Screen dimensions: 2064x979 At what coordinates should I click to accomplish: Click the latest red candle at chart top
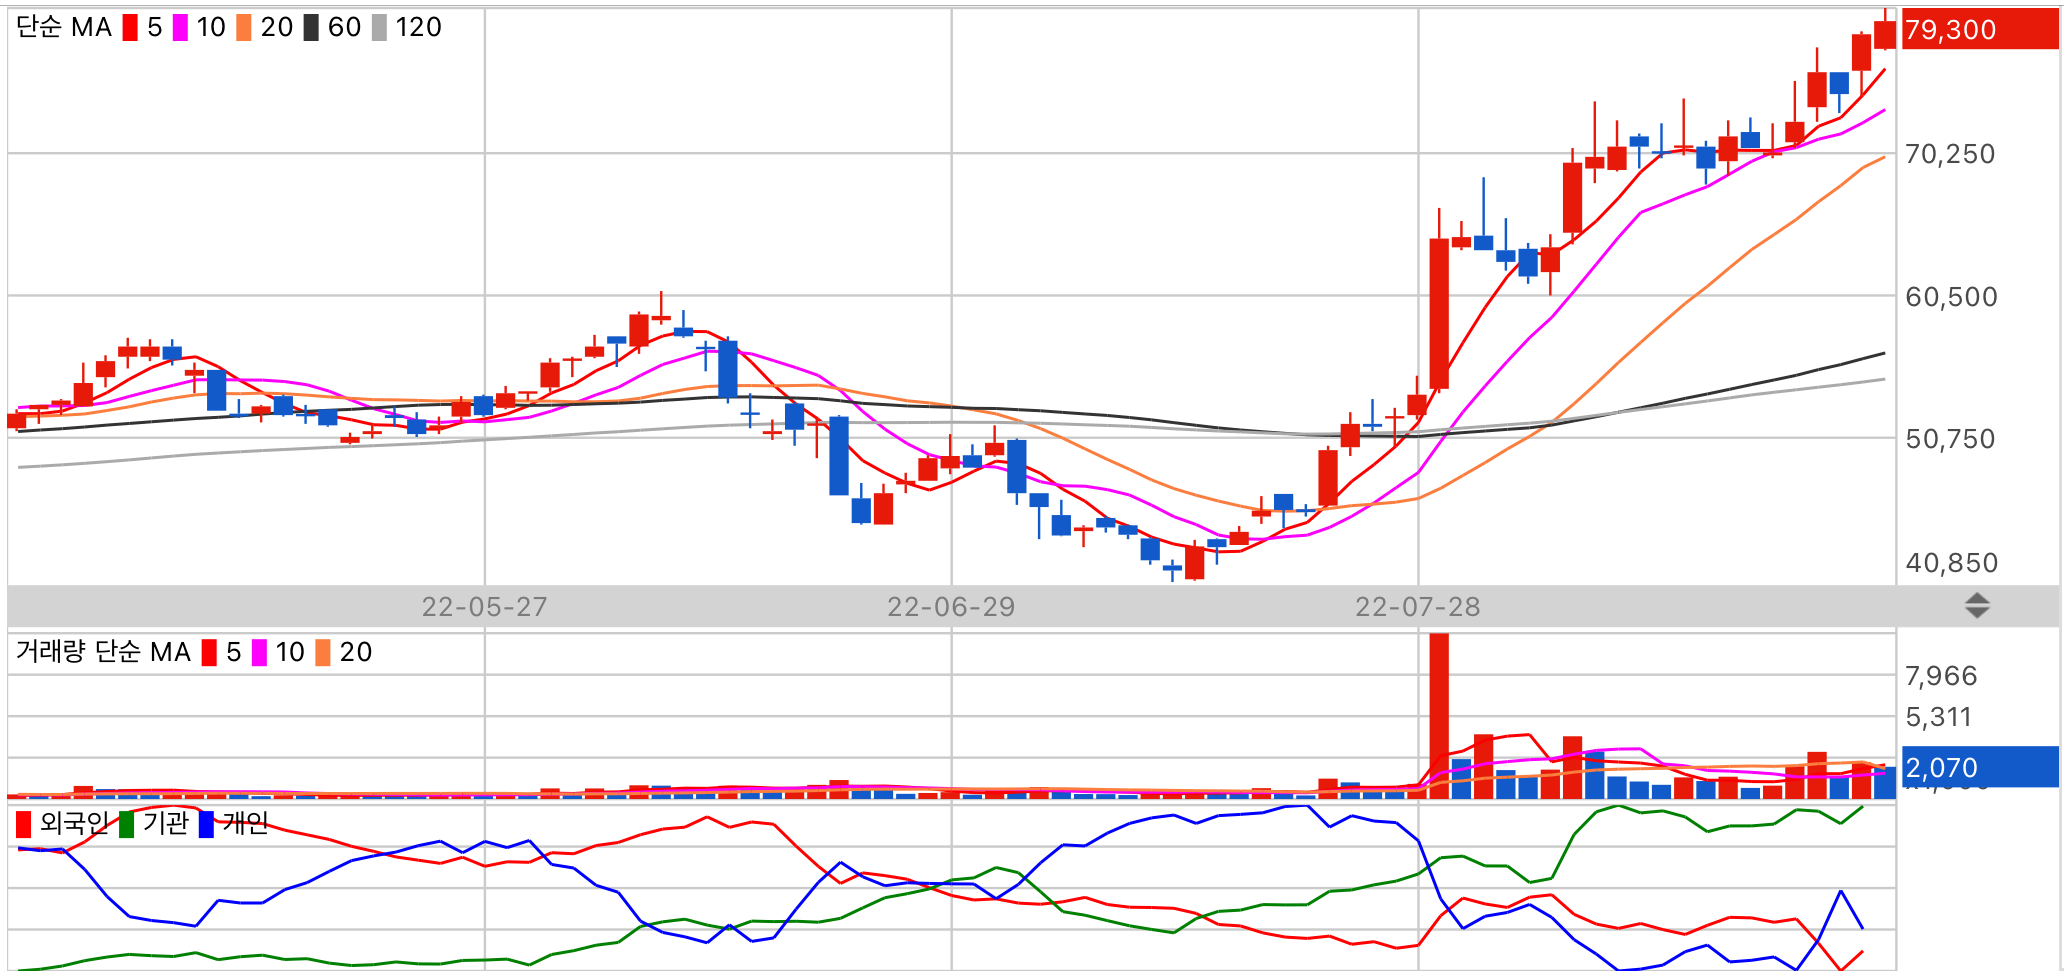pos(1884,35)
